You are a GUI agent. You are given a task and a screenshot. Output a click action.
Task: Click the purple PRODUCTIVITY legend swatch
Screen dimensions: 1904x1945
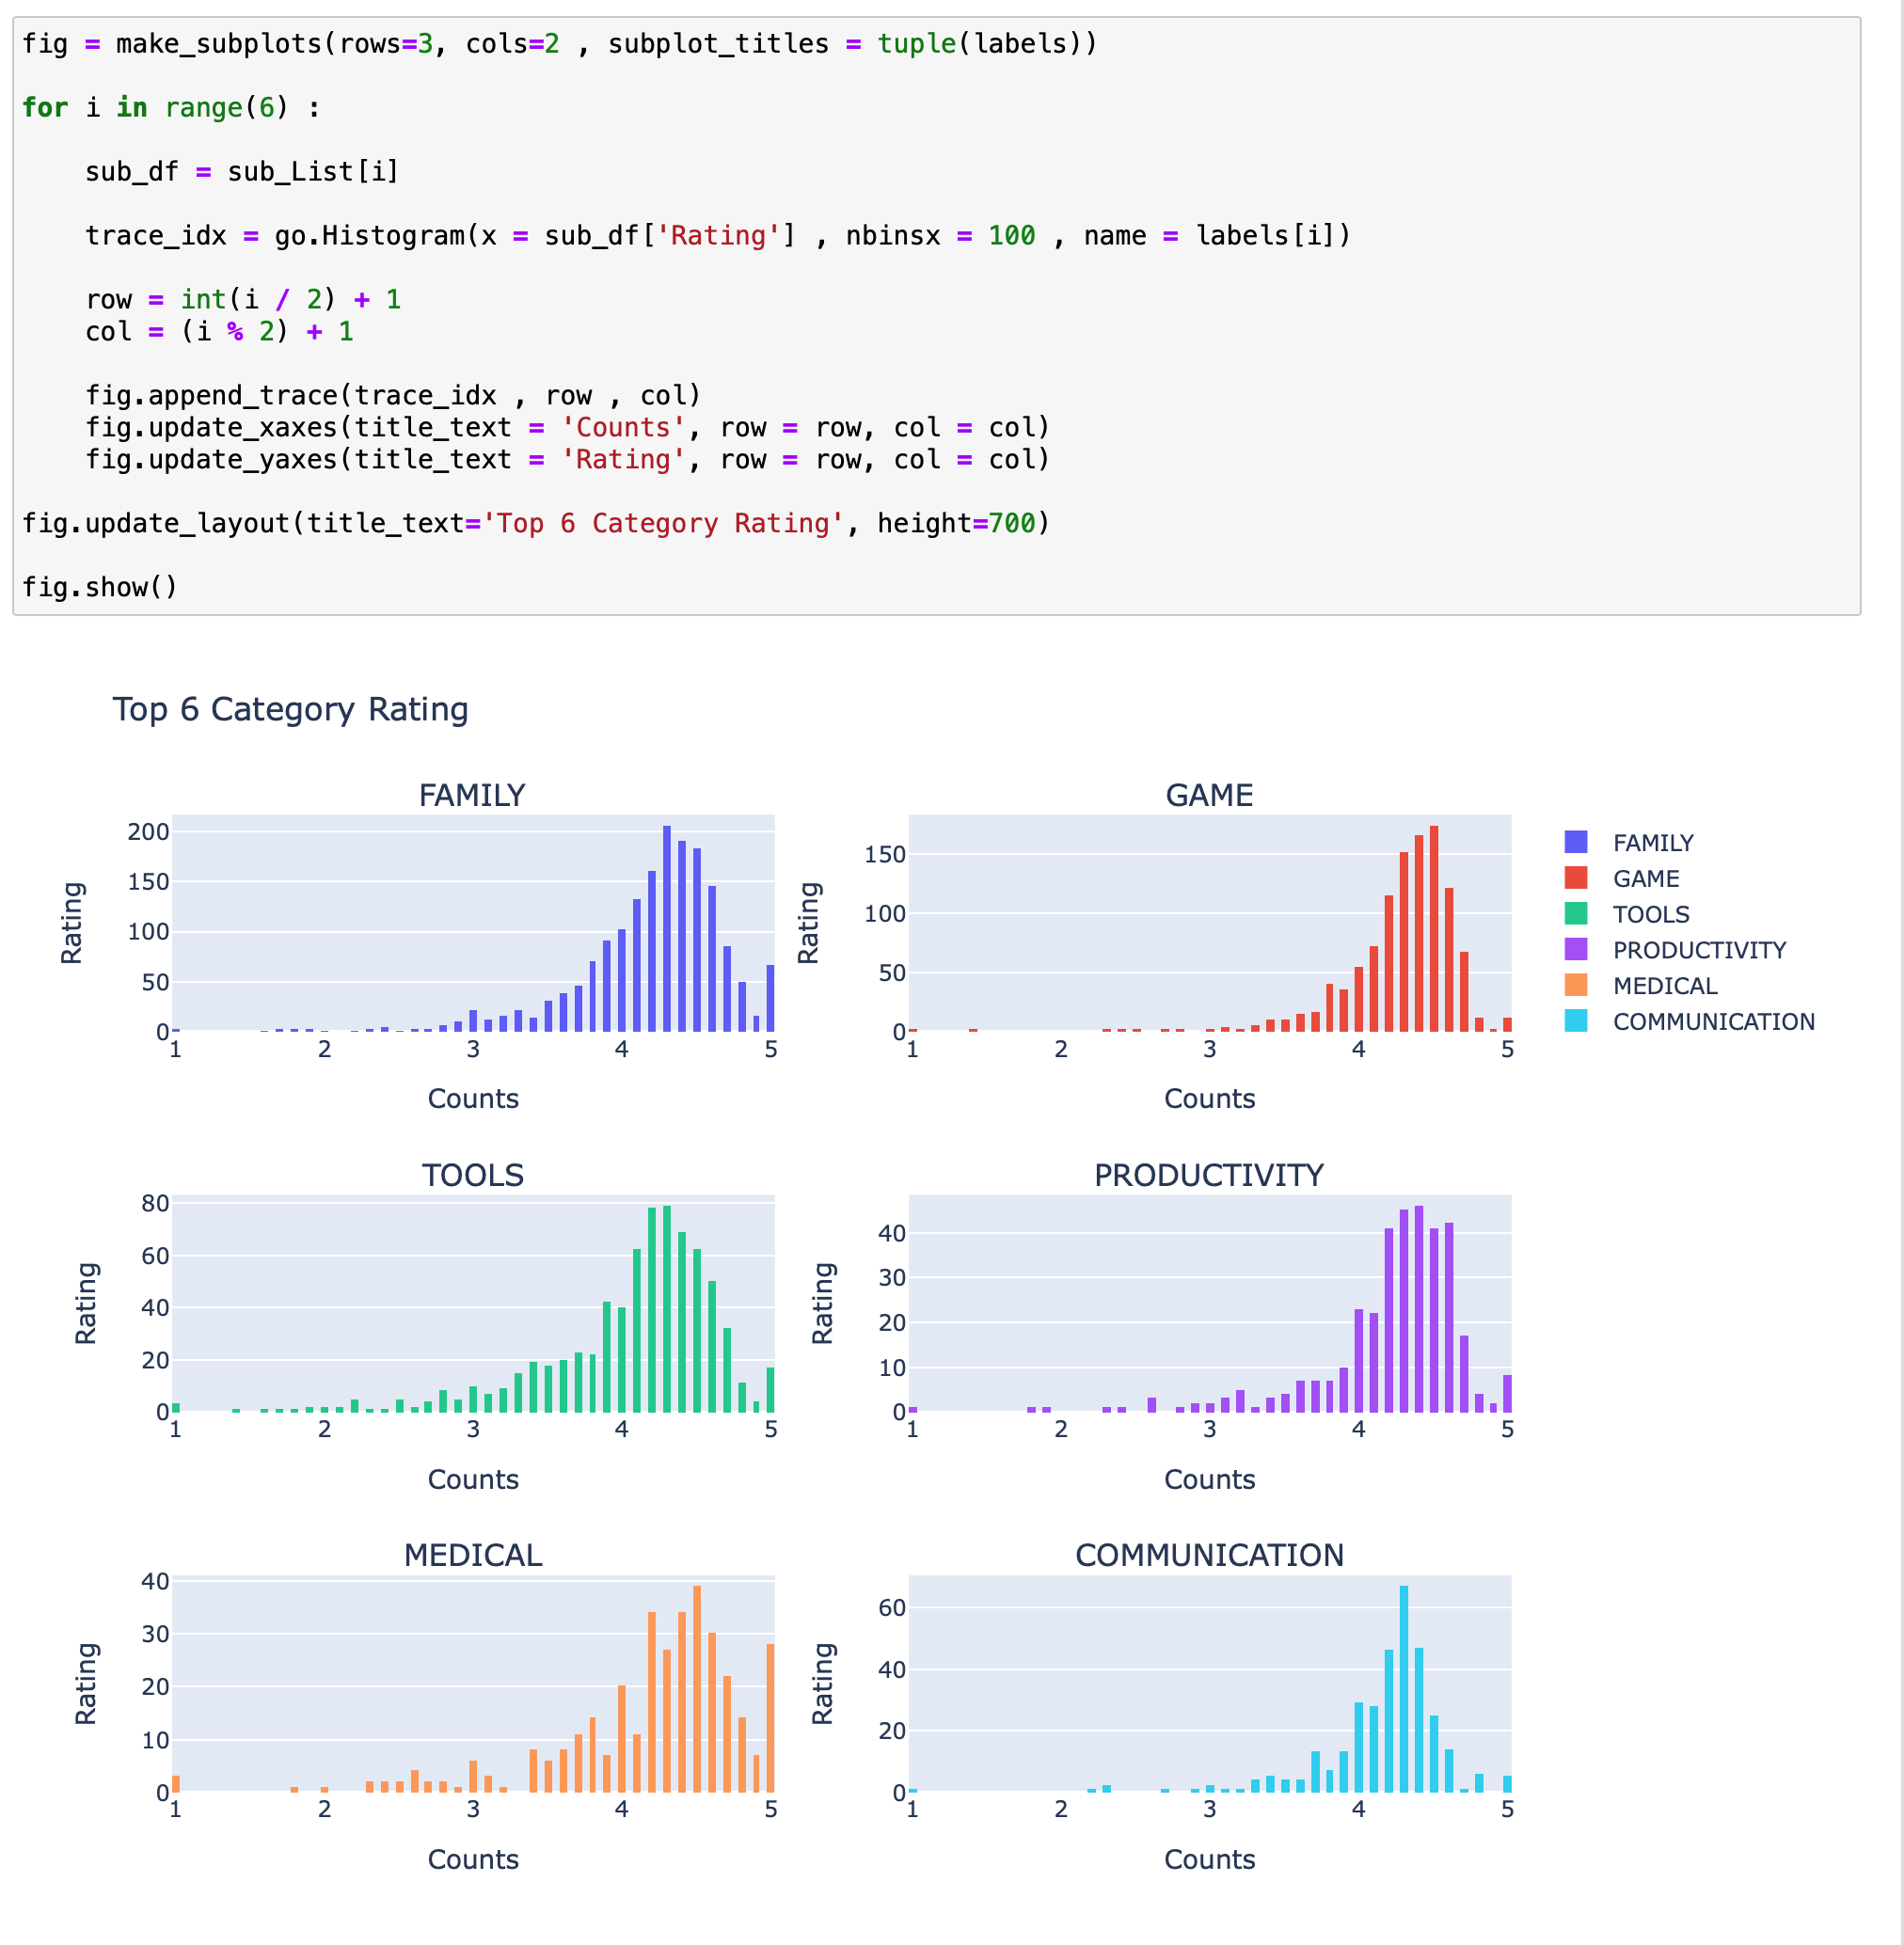click(x=1575, y=949)
